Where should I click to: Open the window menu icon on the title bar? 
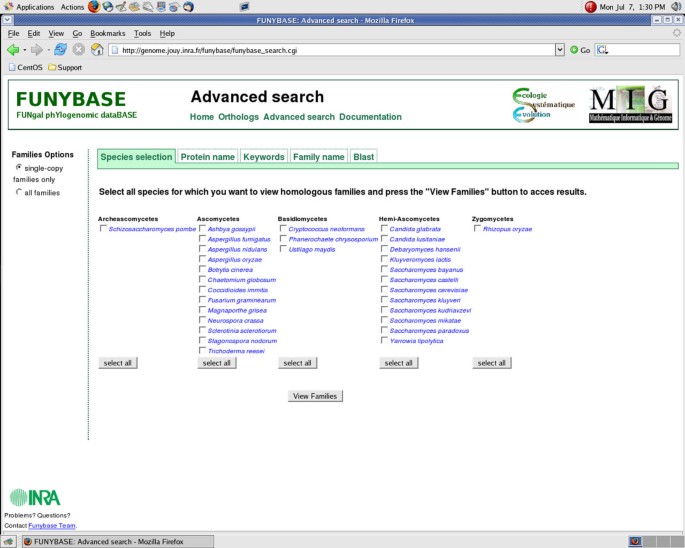(7, 20)
